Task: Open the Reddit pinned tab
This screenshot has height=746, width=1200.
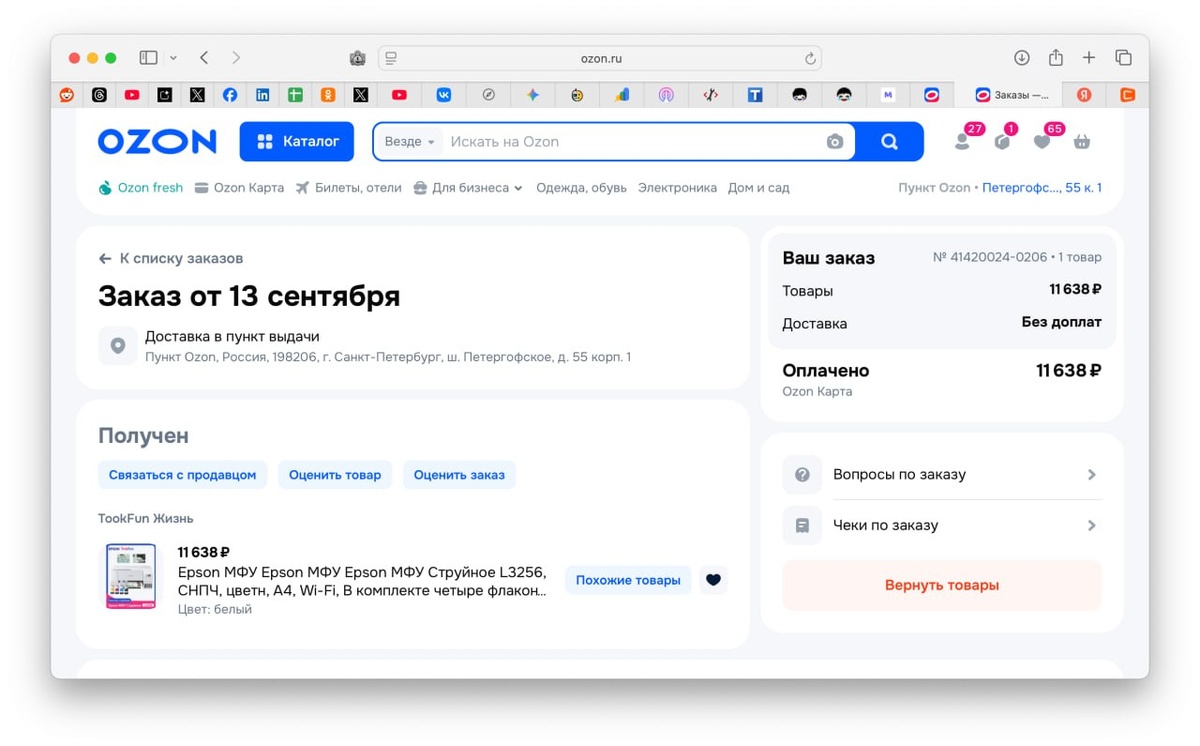Action: 67,95
